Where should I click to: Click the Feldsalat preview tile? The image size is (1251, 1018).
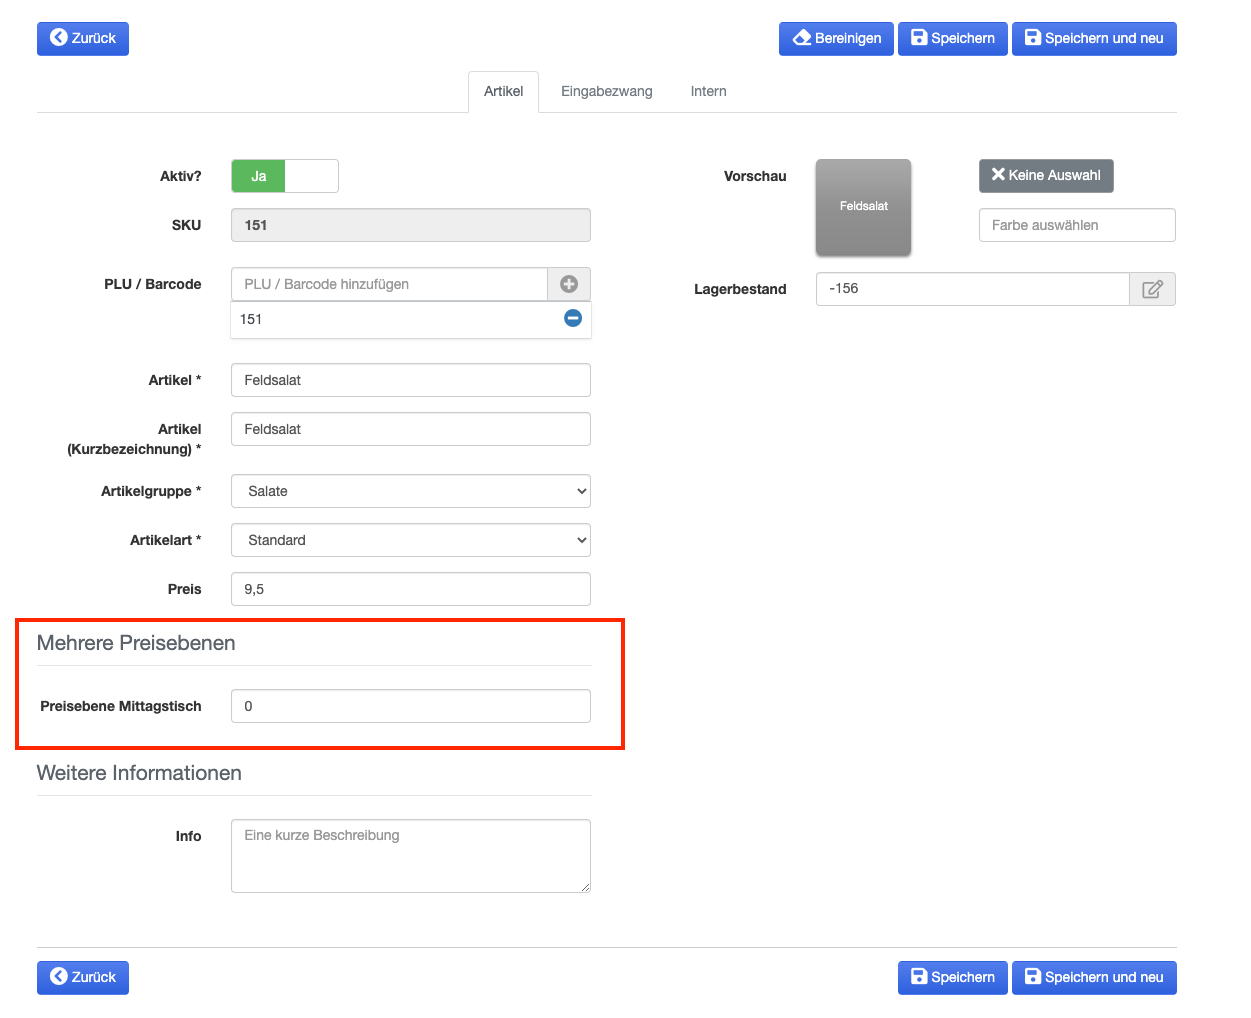[864, 207]
